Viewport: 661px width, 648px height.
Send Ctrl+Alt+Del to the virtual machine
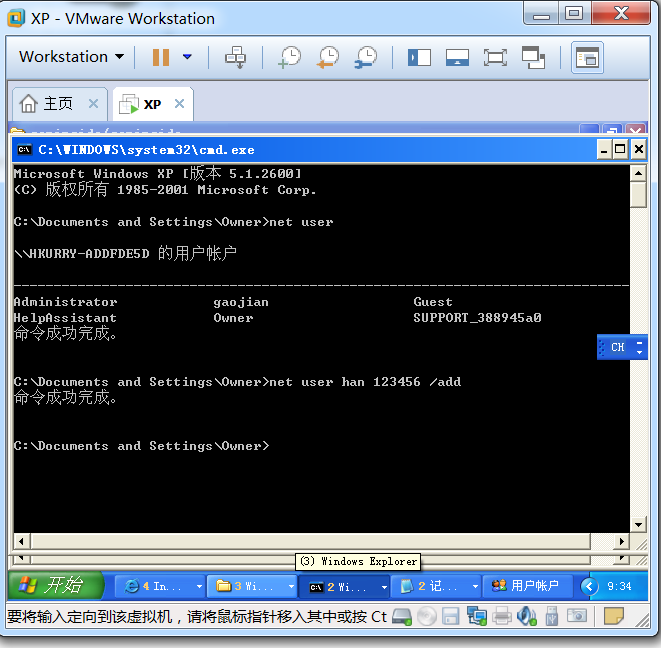click(x=235, y=57)
